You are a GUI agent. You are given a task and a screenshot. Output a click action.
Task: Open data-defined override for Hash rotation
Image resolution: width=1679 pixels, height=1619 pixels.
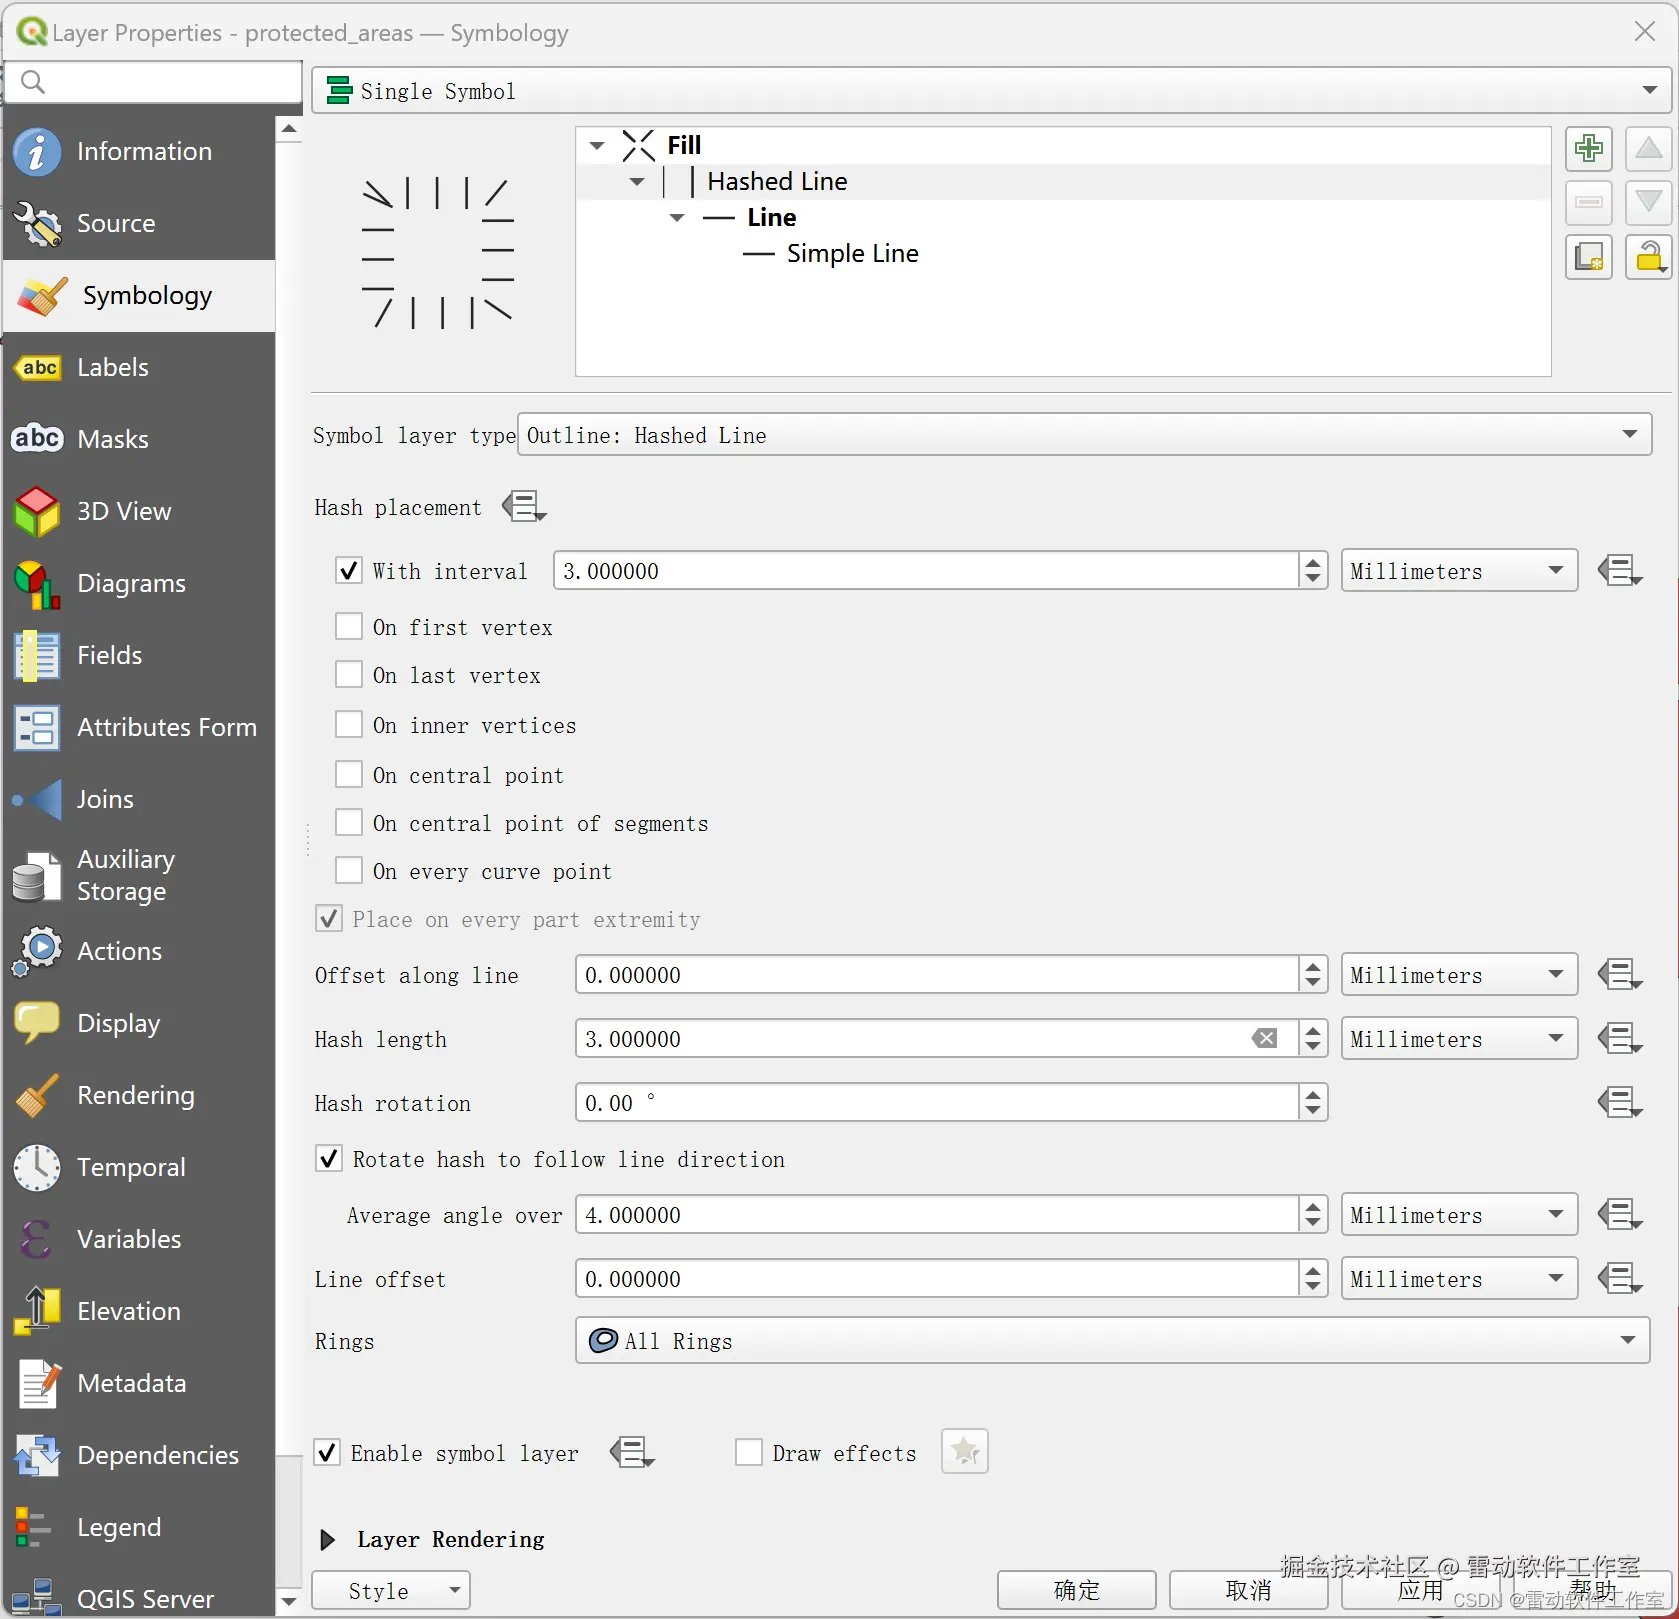pyautogui.click(x=1620, y=1103)
